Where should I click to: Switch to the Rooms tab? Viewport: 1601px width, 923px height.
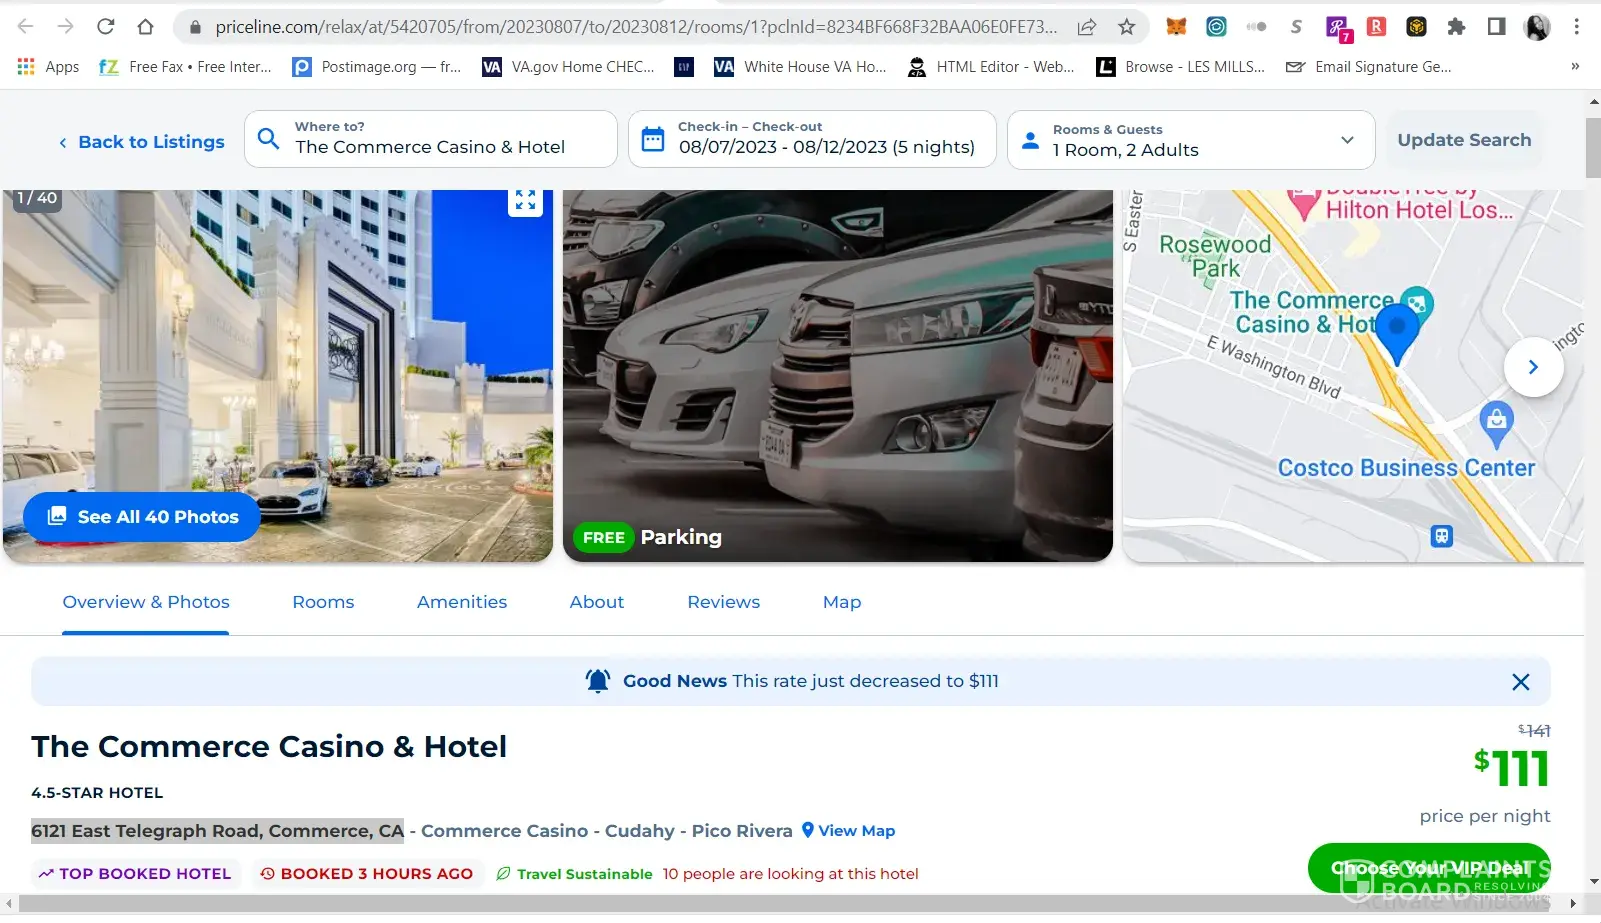click(x=323, y=602)
